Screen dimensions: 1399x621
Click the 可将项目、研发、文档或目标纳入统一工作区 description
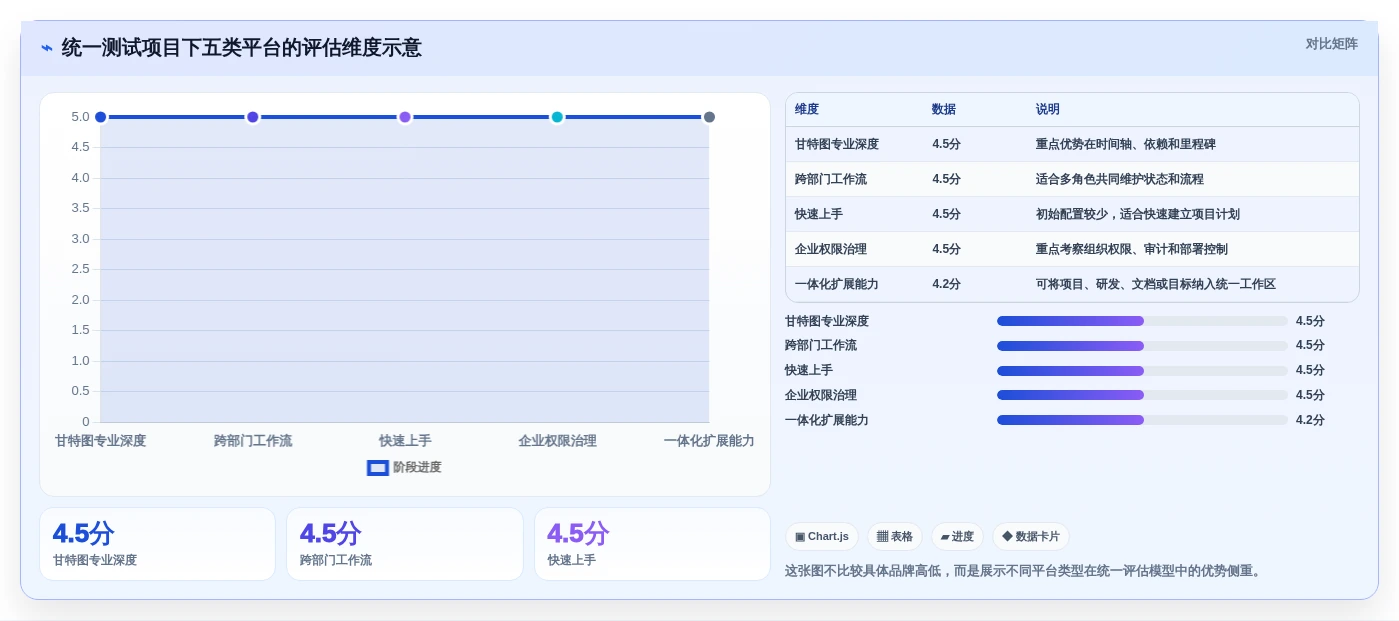[x=1156, y=284]
